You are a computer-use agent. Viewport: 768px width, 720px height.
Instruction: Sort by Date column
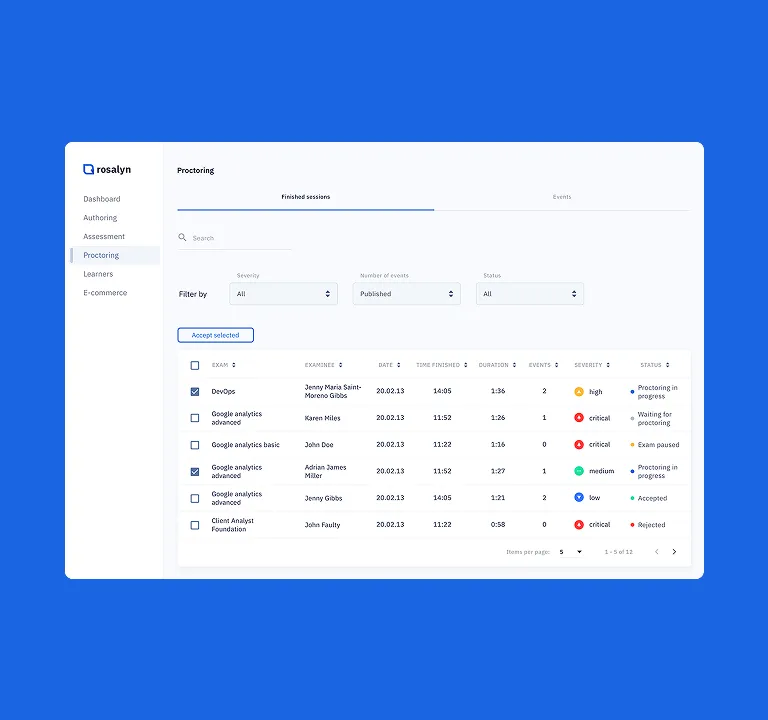(399, 365)
